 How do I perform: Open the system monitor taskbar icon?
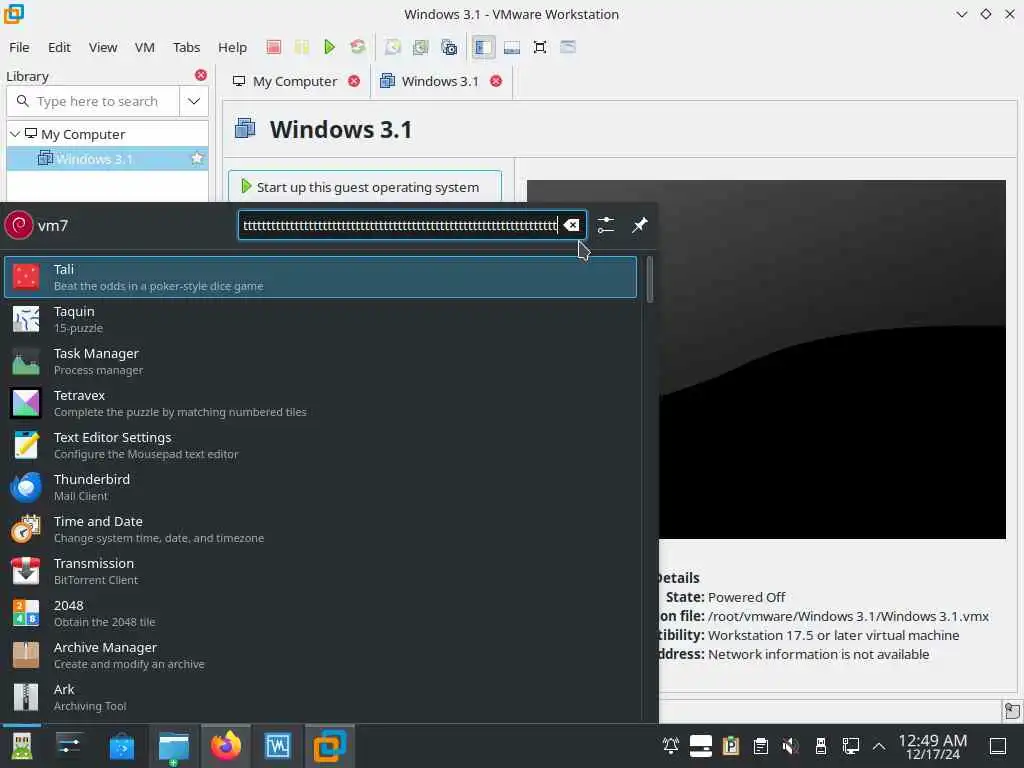pyautogui.click(x=278, y=746)
